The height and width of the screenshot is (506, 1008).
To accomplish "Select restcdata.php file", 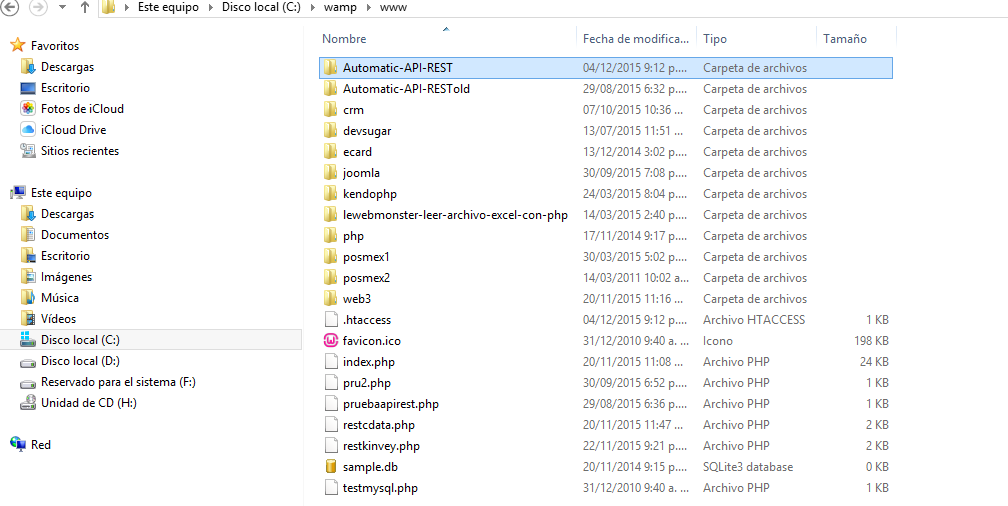I will [379, 425].
